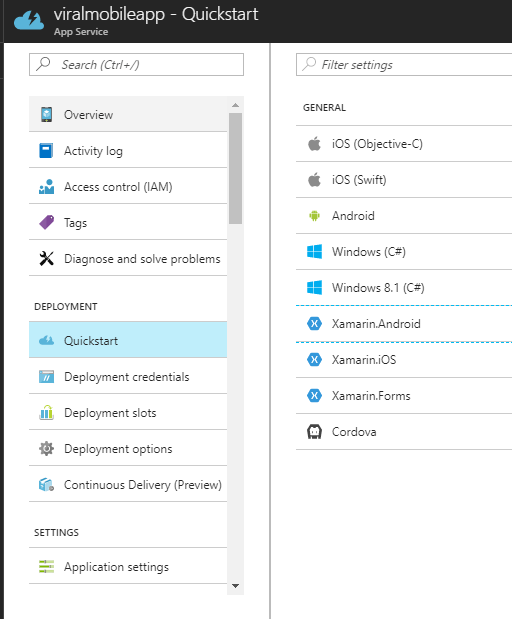Image resolution: width=512 pixels, height=619 pixels.
Task: Open Activity log
Action: [128, 151]
